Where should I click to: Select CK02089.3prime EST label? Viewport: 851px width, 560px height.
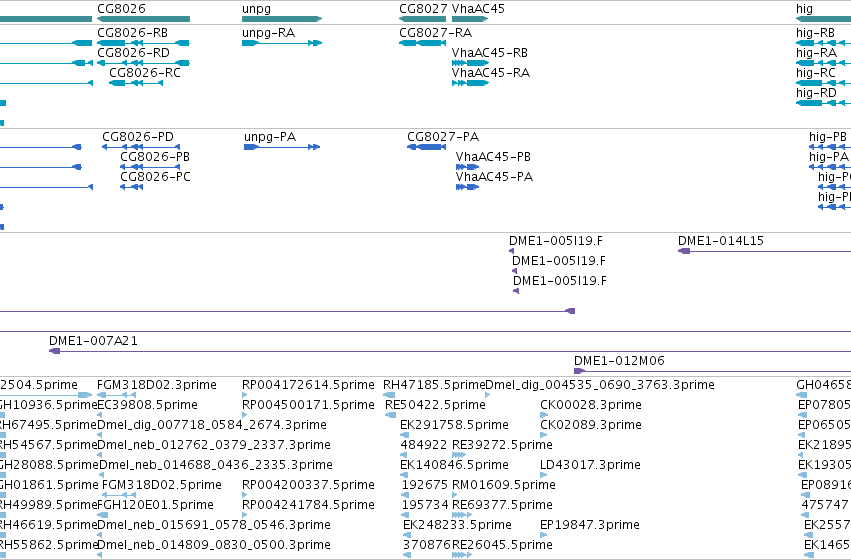click(591, 425)
